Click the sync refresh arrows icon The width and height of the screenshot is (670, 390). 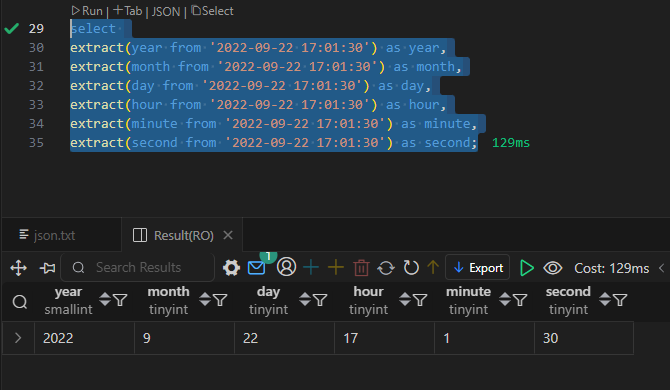click(x=386, y=268)
